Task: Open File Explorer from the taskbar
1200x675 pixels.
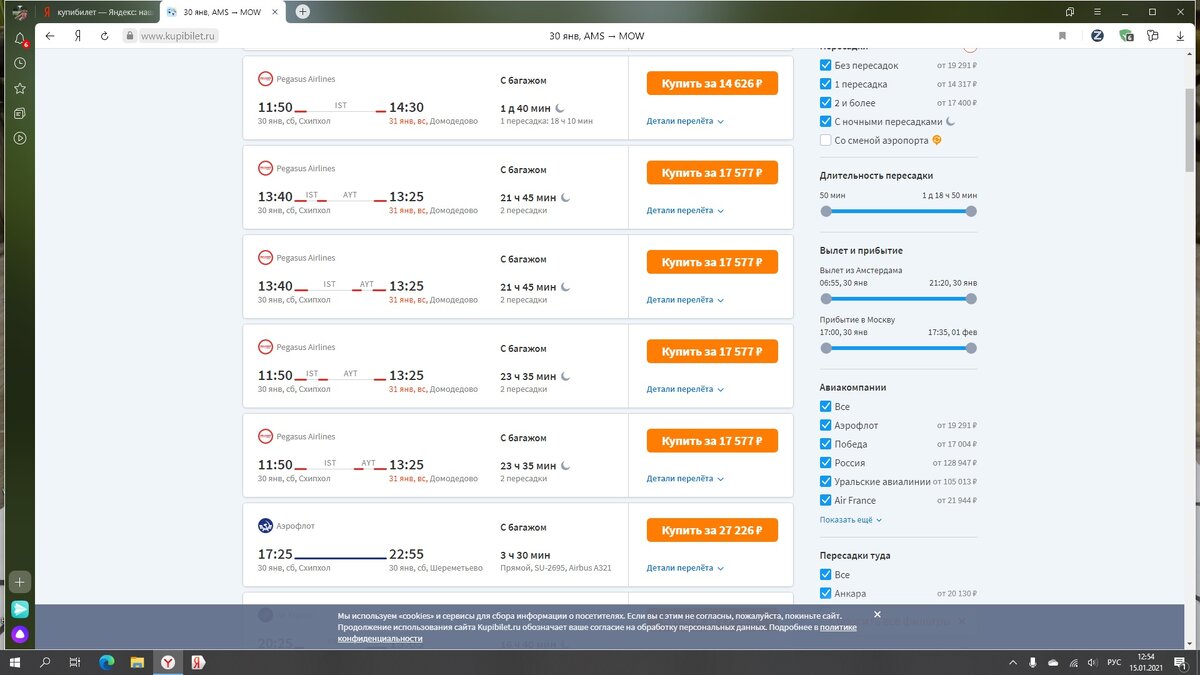Action: coord(137,662)
